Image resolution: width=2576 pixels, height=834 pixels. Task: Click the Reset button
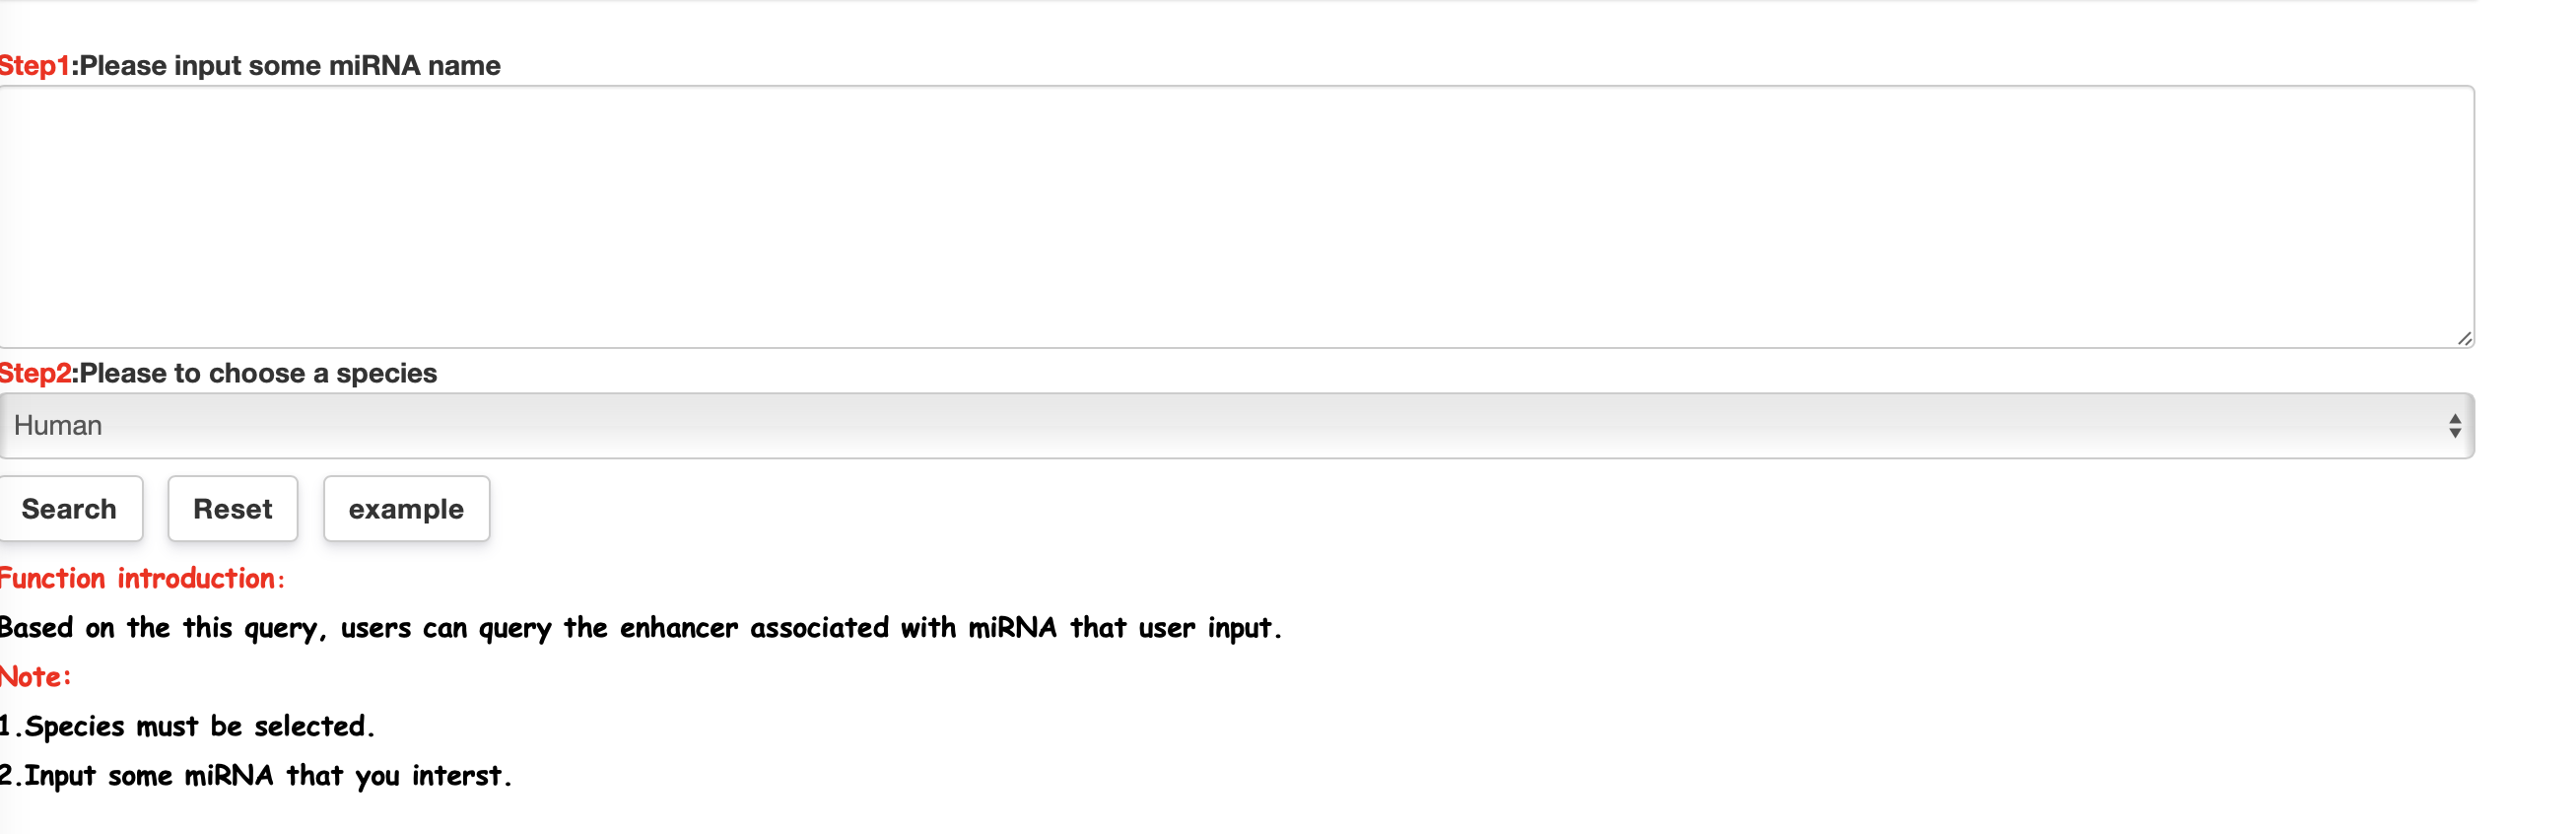(233, 509)
